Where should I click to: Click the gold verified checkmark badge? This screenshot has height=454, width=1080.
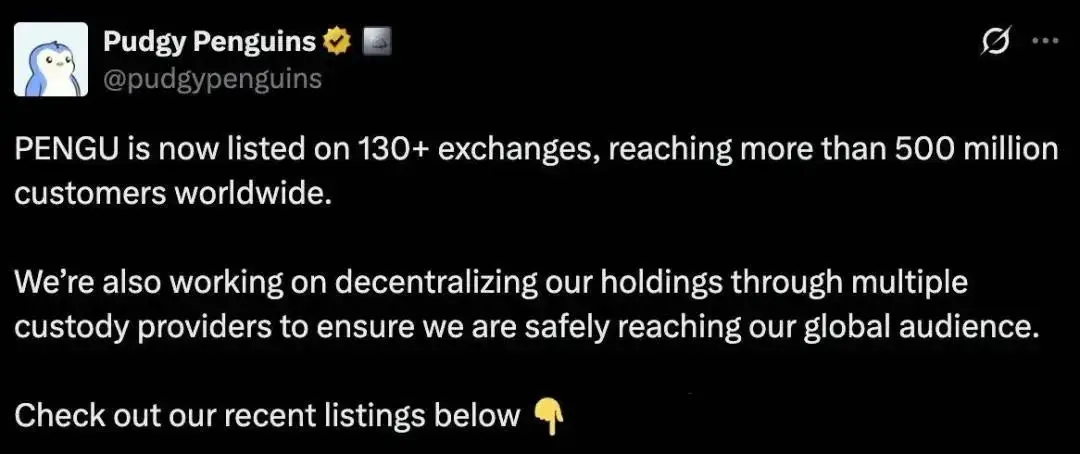[x=338, y=43]
